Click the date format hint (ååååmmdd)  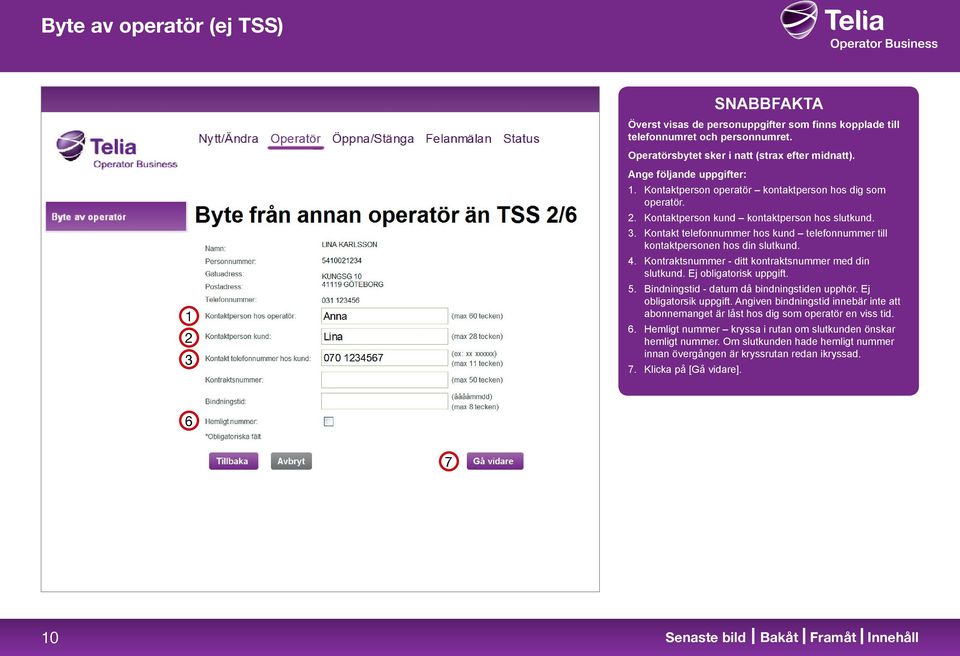coord(472,396)
